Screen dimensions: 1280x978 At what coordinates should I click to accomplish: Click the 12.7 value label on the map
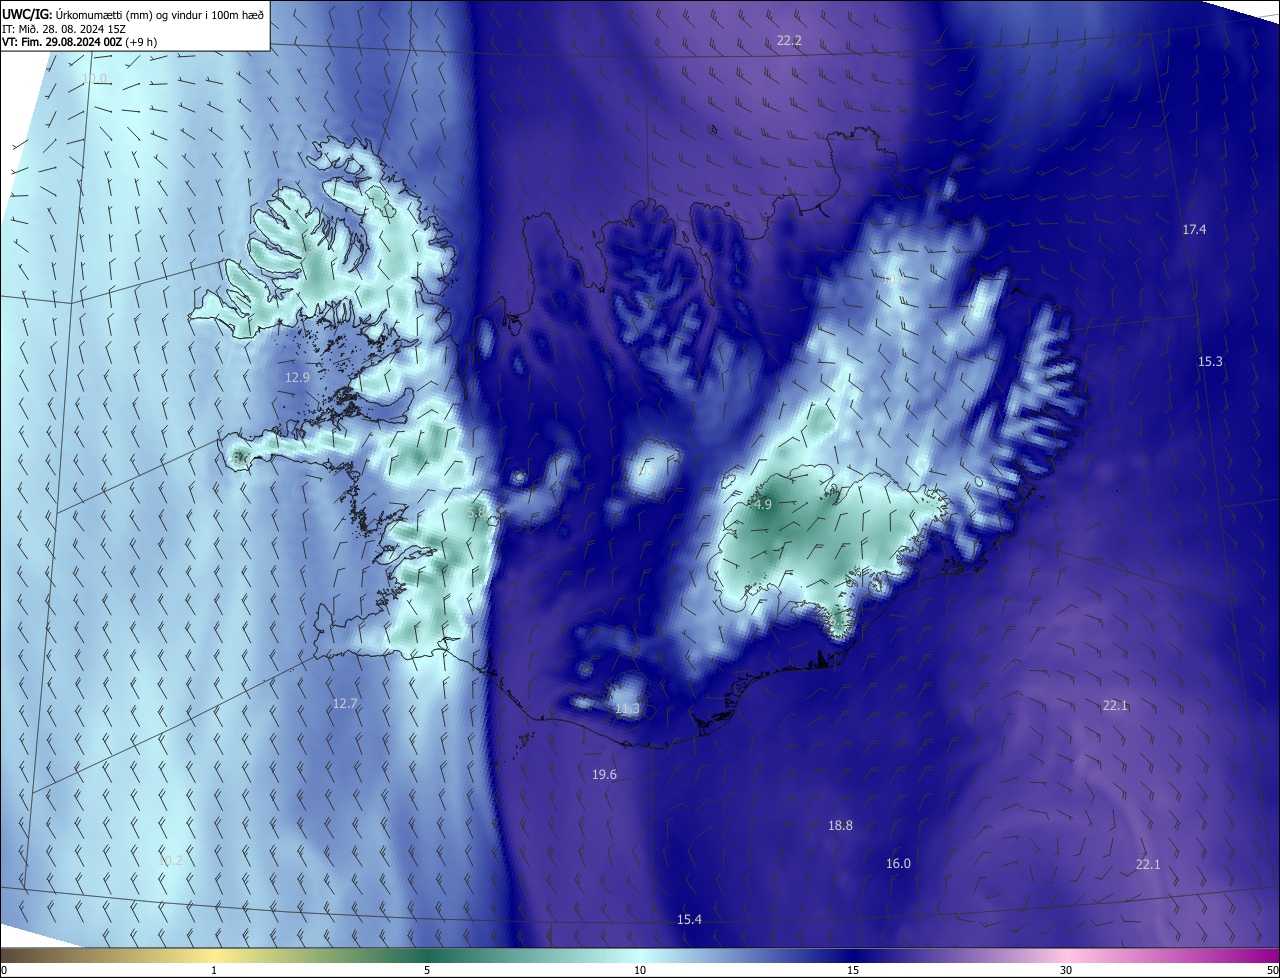[344, 704]
